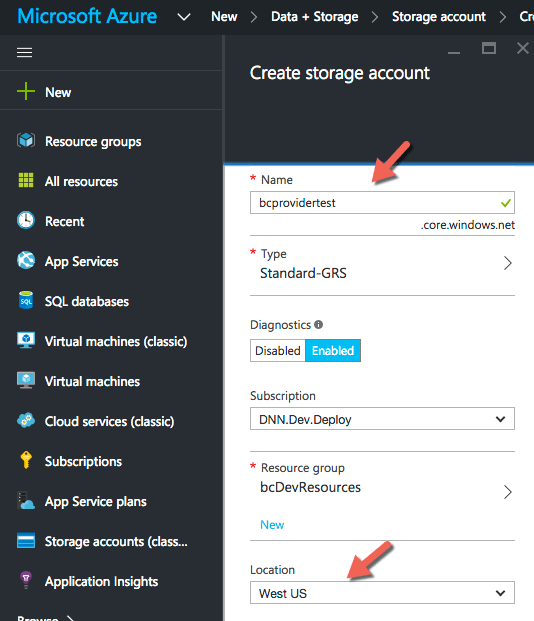Viewport: 534px width, 621px height.
Task: Click the SQL databases icon
Action: [26, 300]
